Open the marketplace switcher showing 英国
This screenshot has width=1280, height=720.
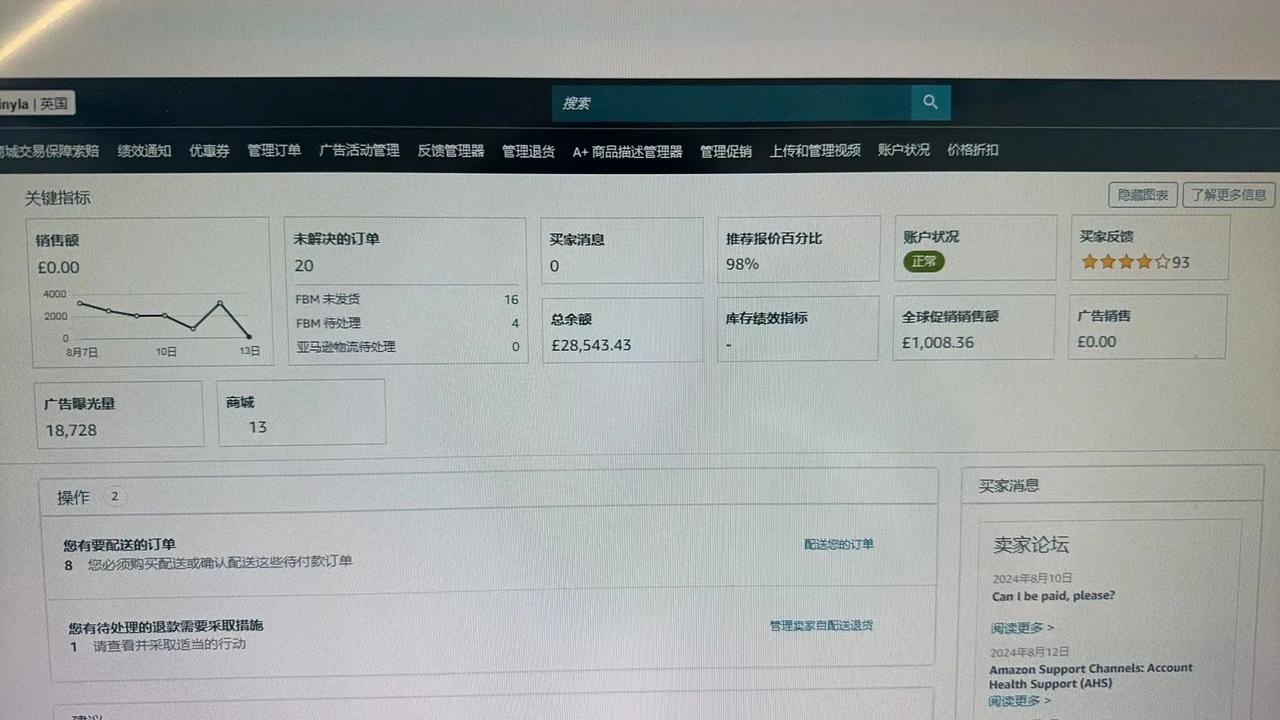coord(37,103)
